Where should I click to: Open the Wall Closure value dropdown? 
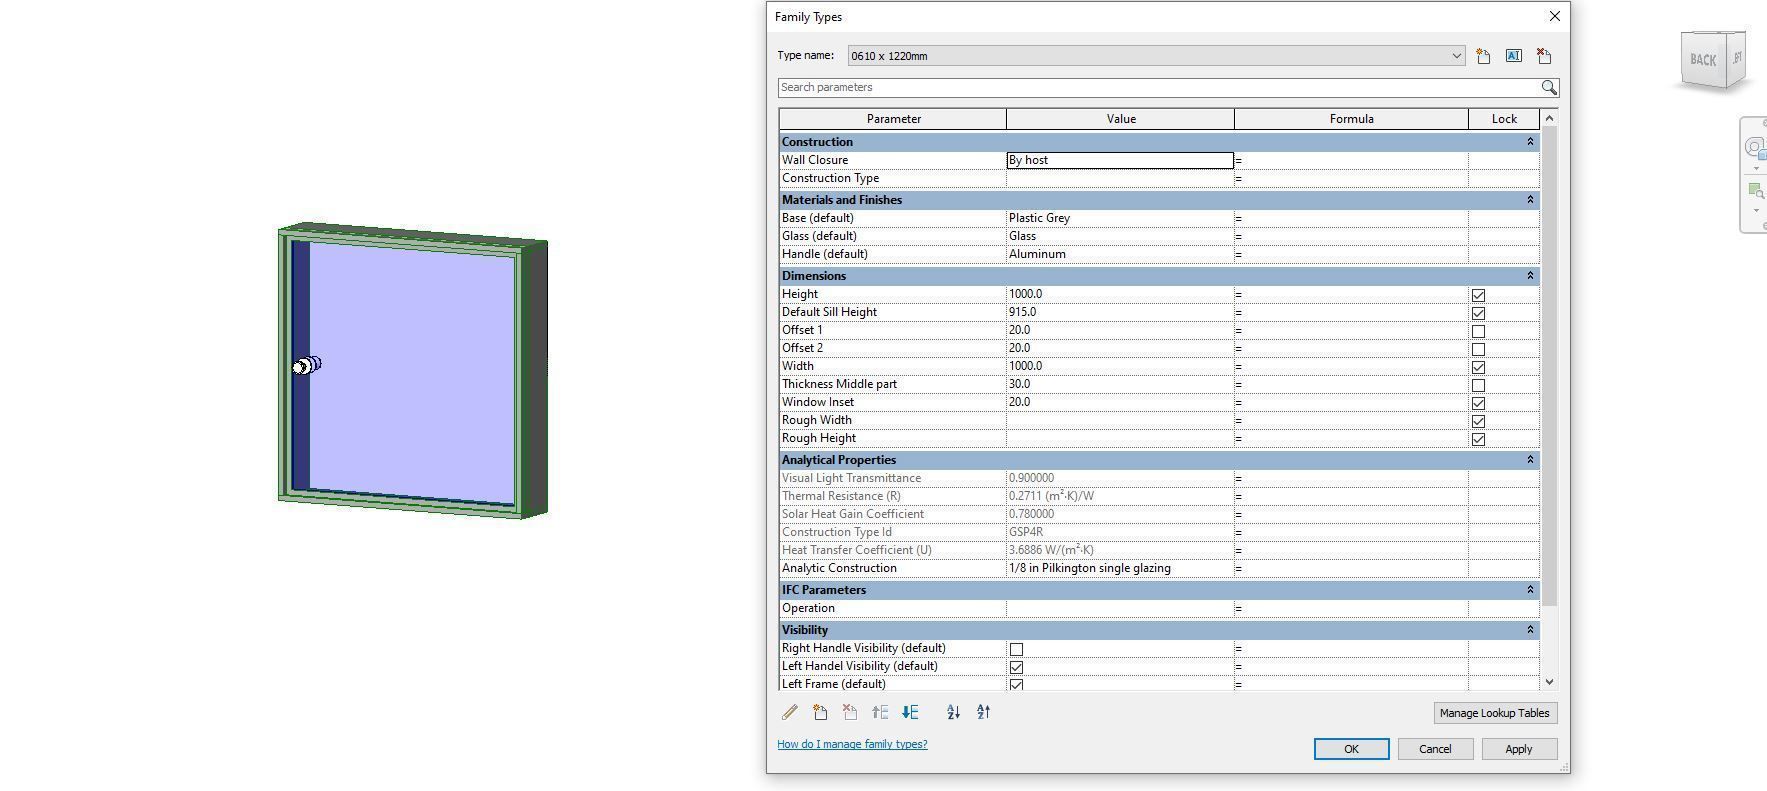(x=1120, y=160)
